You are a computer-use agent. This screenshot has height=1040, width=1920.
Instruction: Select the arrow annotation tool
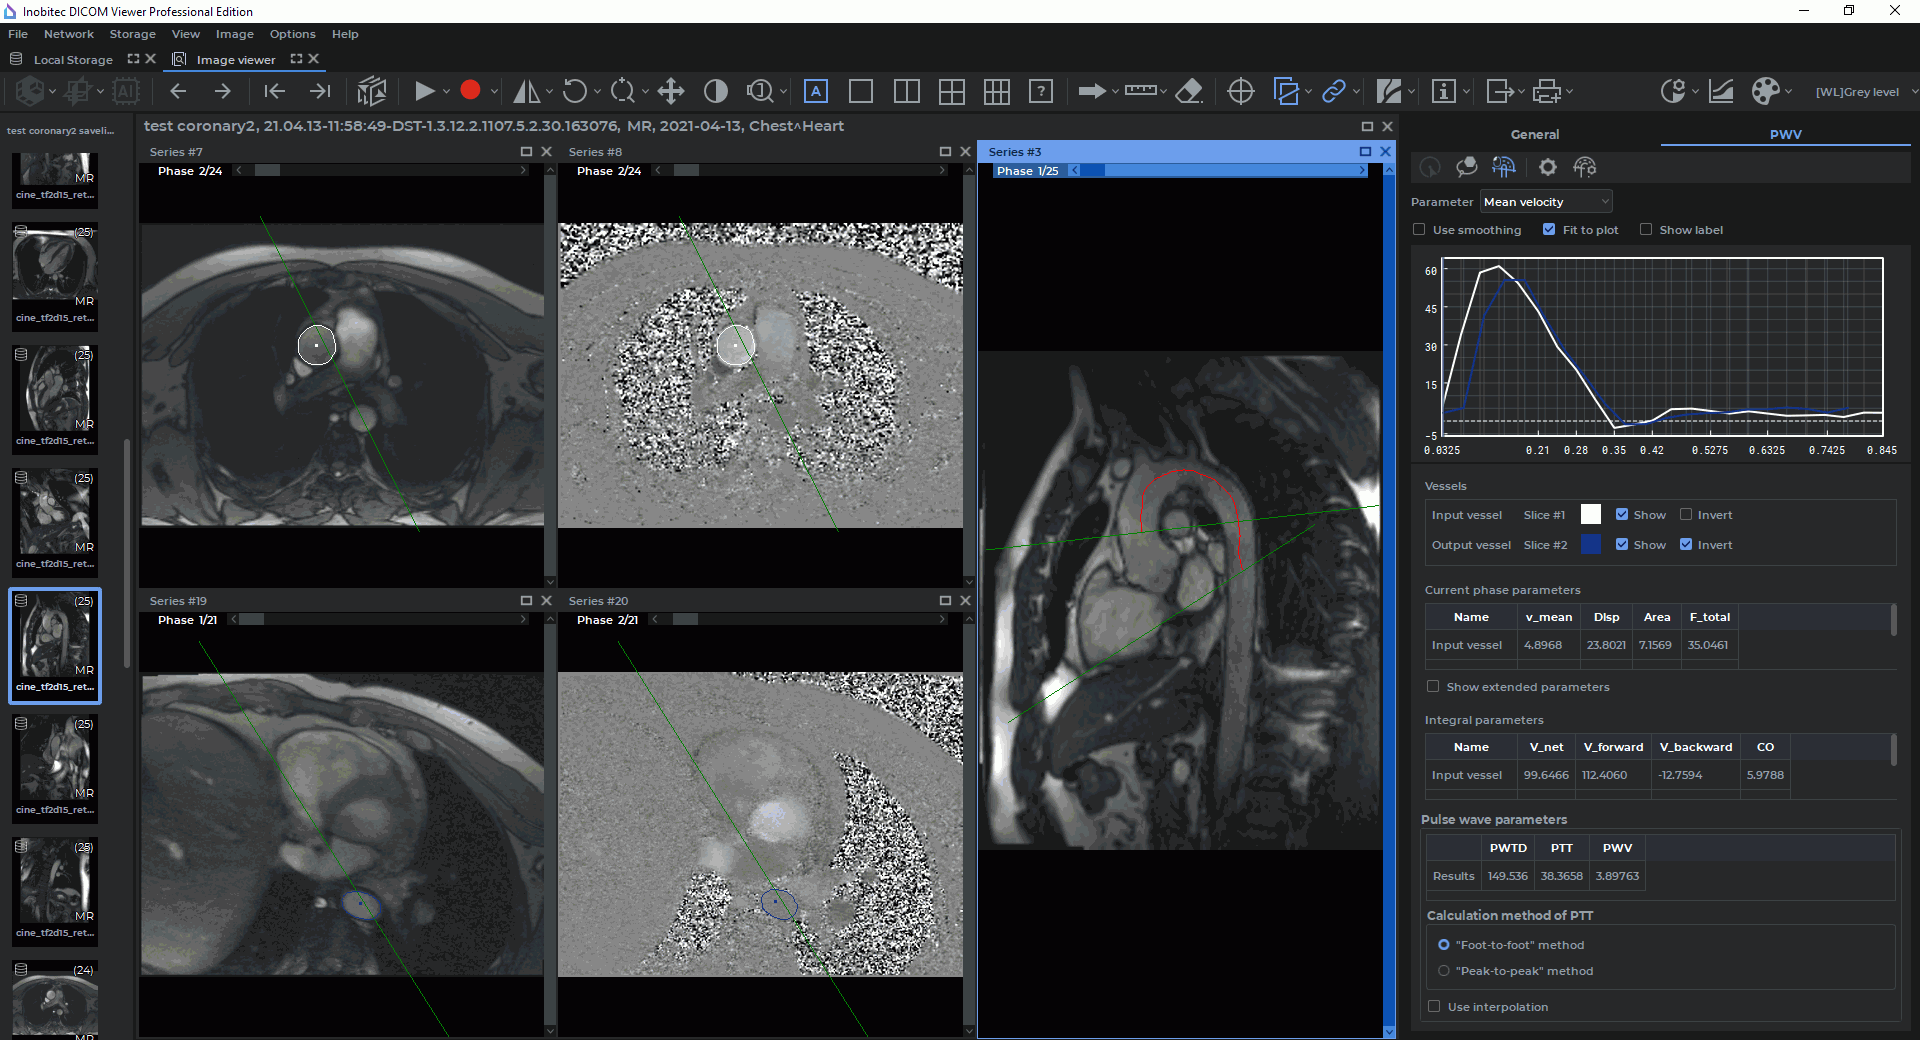[x=1091, y=91]
